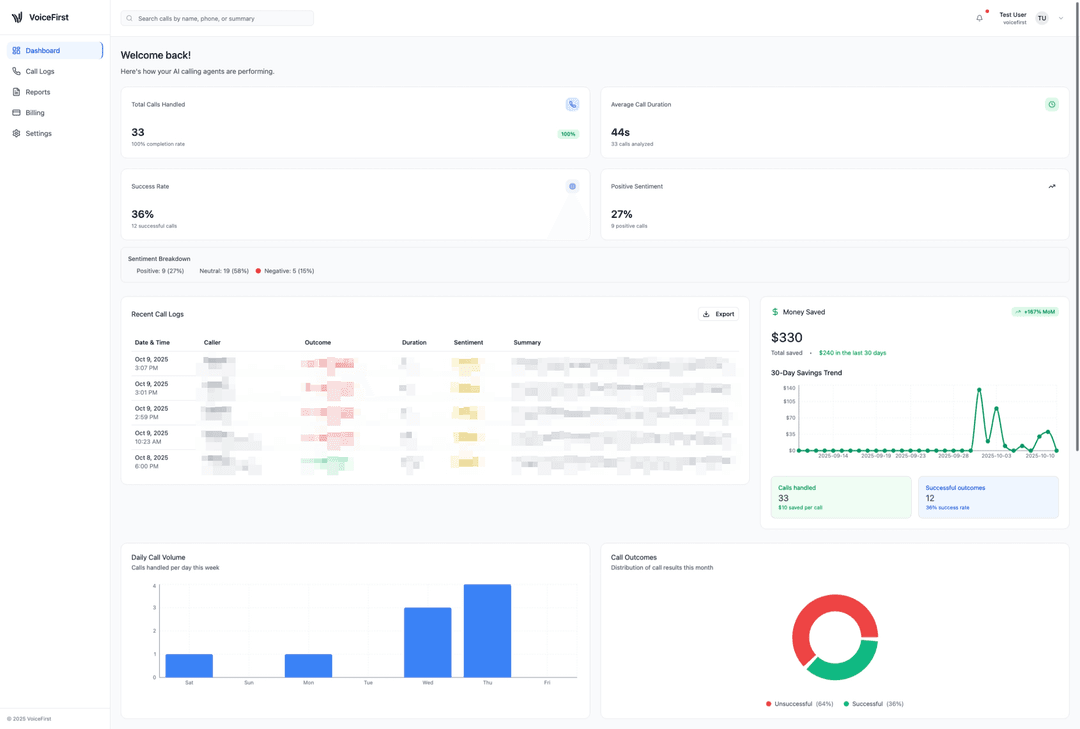This screenshot has height=729, width=1080.
Task: Select Dashboard in the sidebar menu
Action: (42, 50)
